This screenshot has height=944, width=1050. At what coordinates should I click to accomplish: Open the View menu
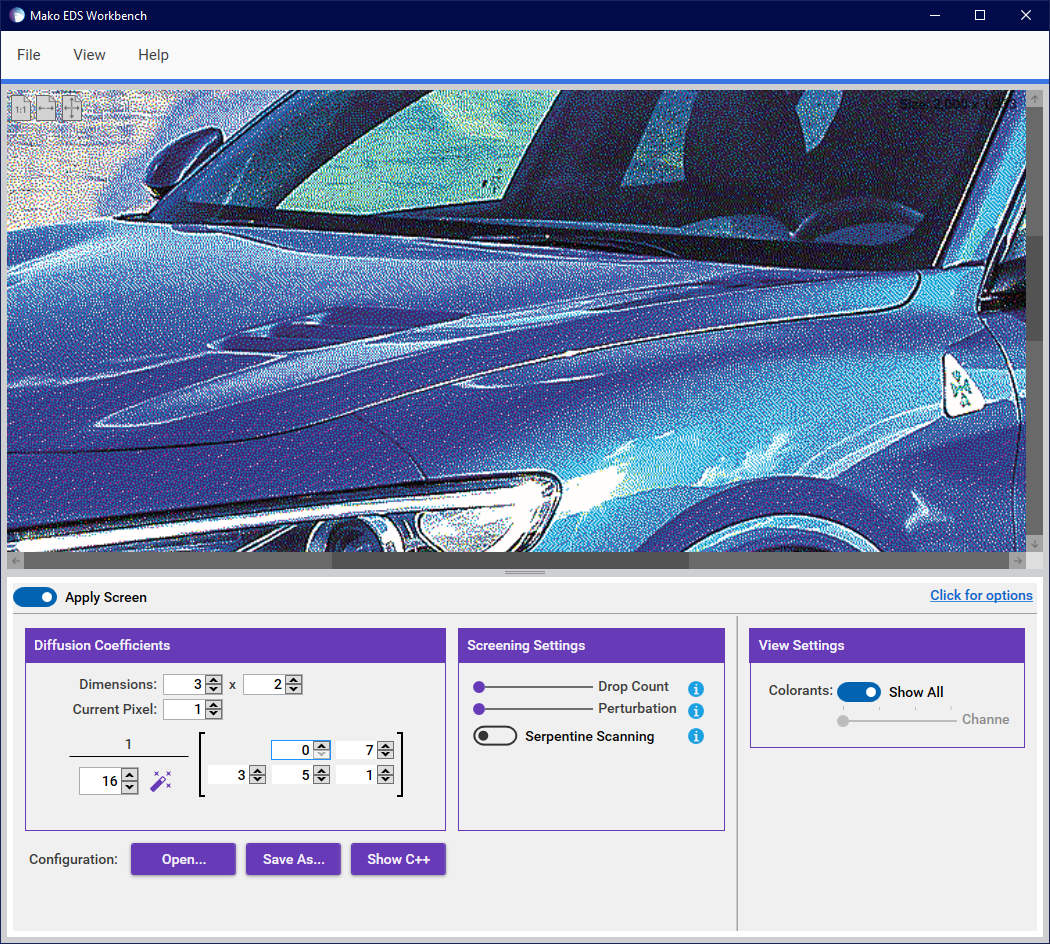pos(89,55)
